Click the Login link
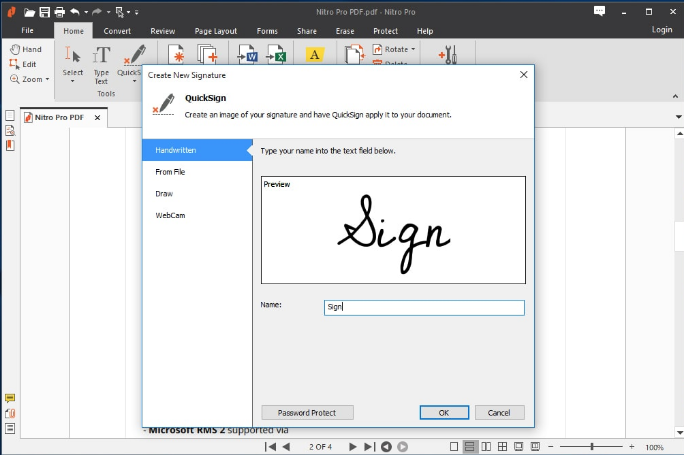684x455 pixels. point(662,30)
